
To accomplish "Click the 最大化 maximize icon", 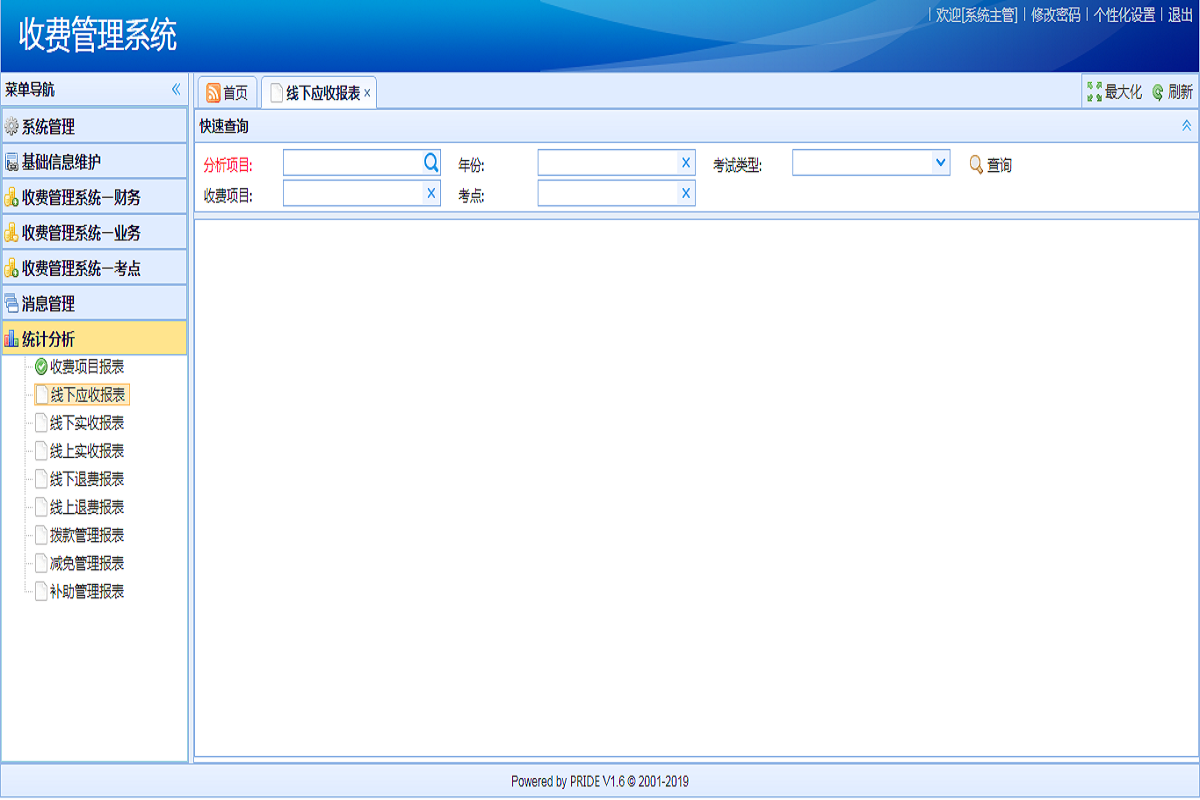I will [x=1095, y=92].
